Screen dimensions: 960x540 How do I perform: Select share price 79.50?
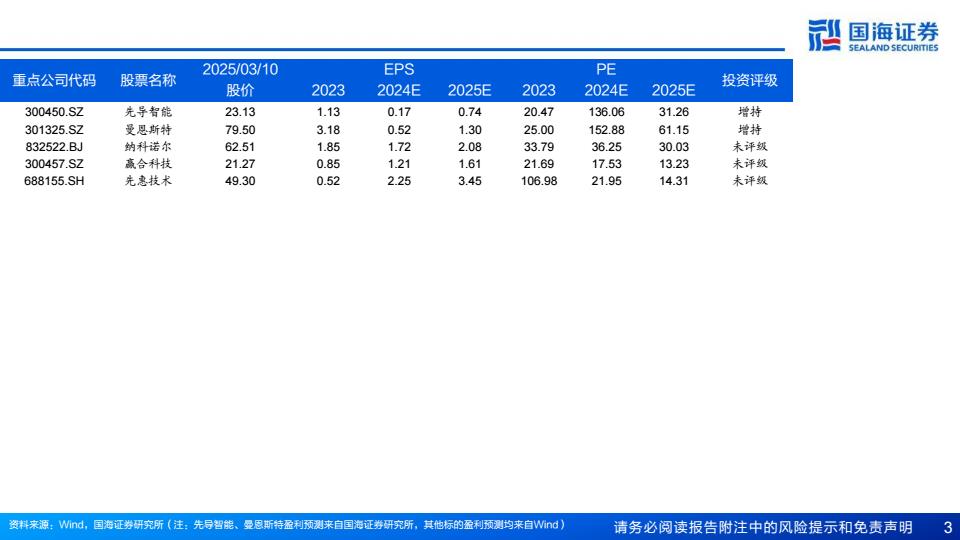tap(240, 130)
